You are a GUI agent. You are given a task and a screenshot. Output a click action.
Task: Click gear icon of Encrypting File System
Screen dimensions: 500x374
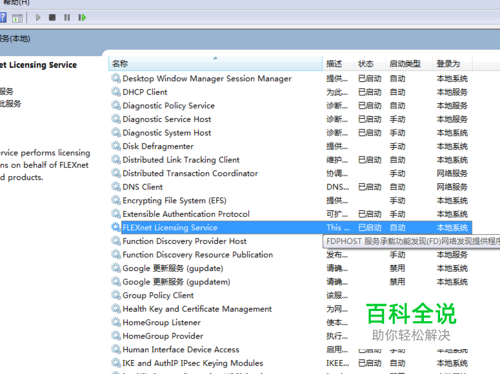116,200
